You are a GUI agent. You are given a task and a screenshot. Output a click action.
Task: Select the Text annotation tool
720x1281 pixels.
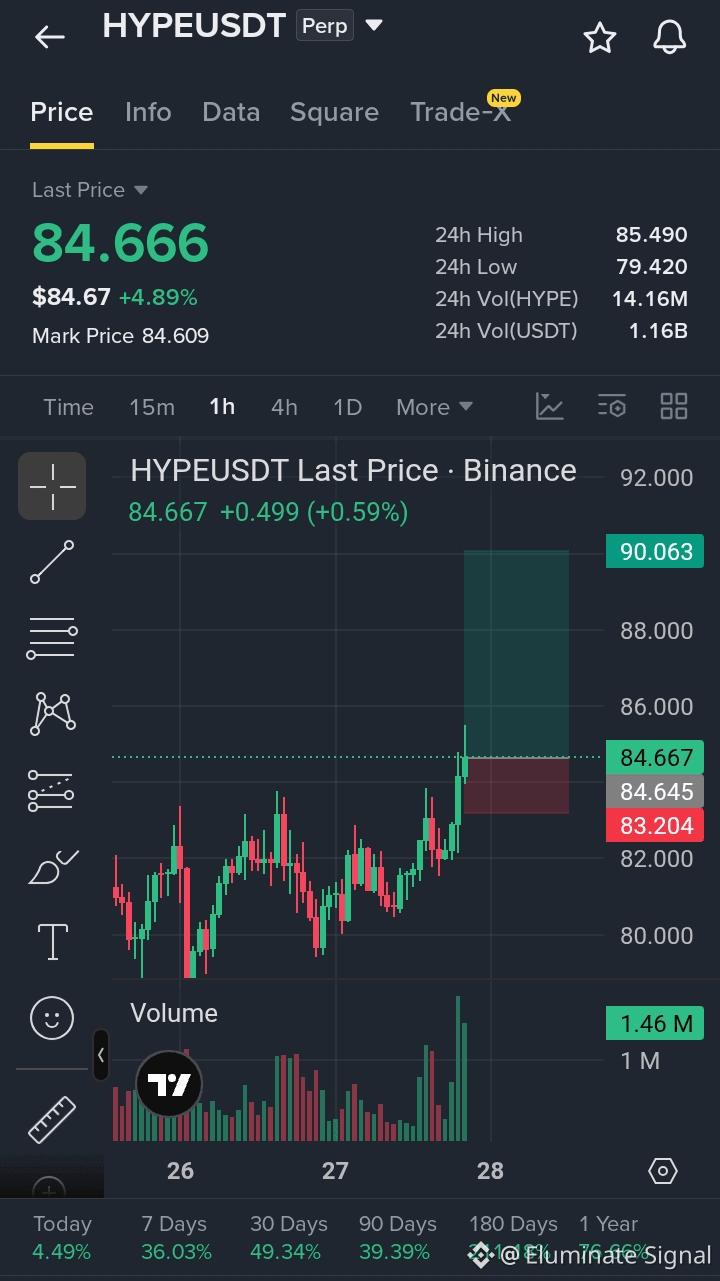point(52,942)
